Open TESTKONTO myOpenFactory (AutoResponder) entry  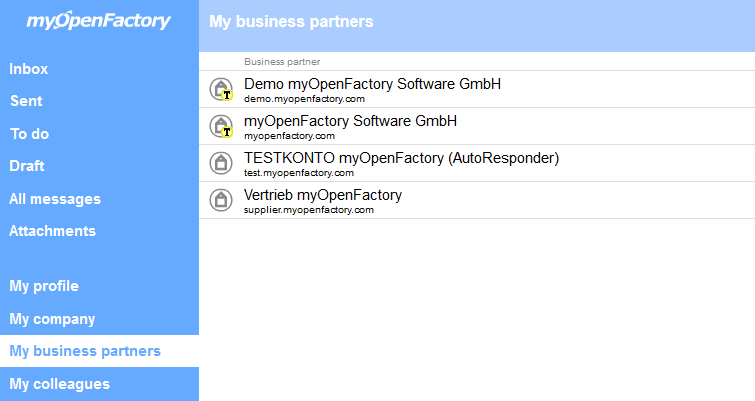[477, 163]
